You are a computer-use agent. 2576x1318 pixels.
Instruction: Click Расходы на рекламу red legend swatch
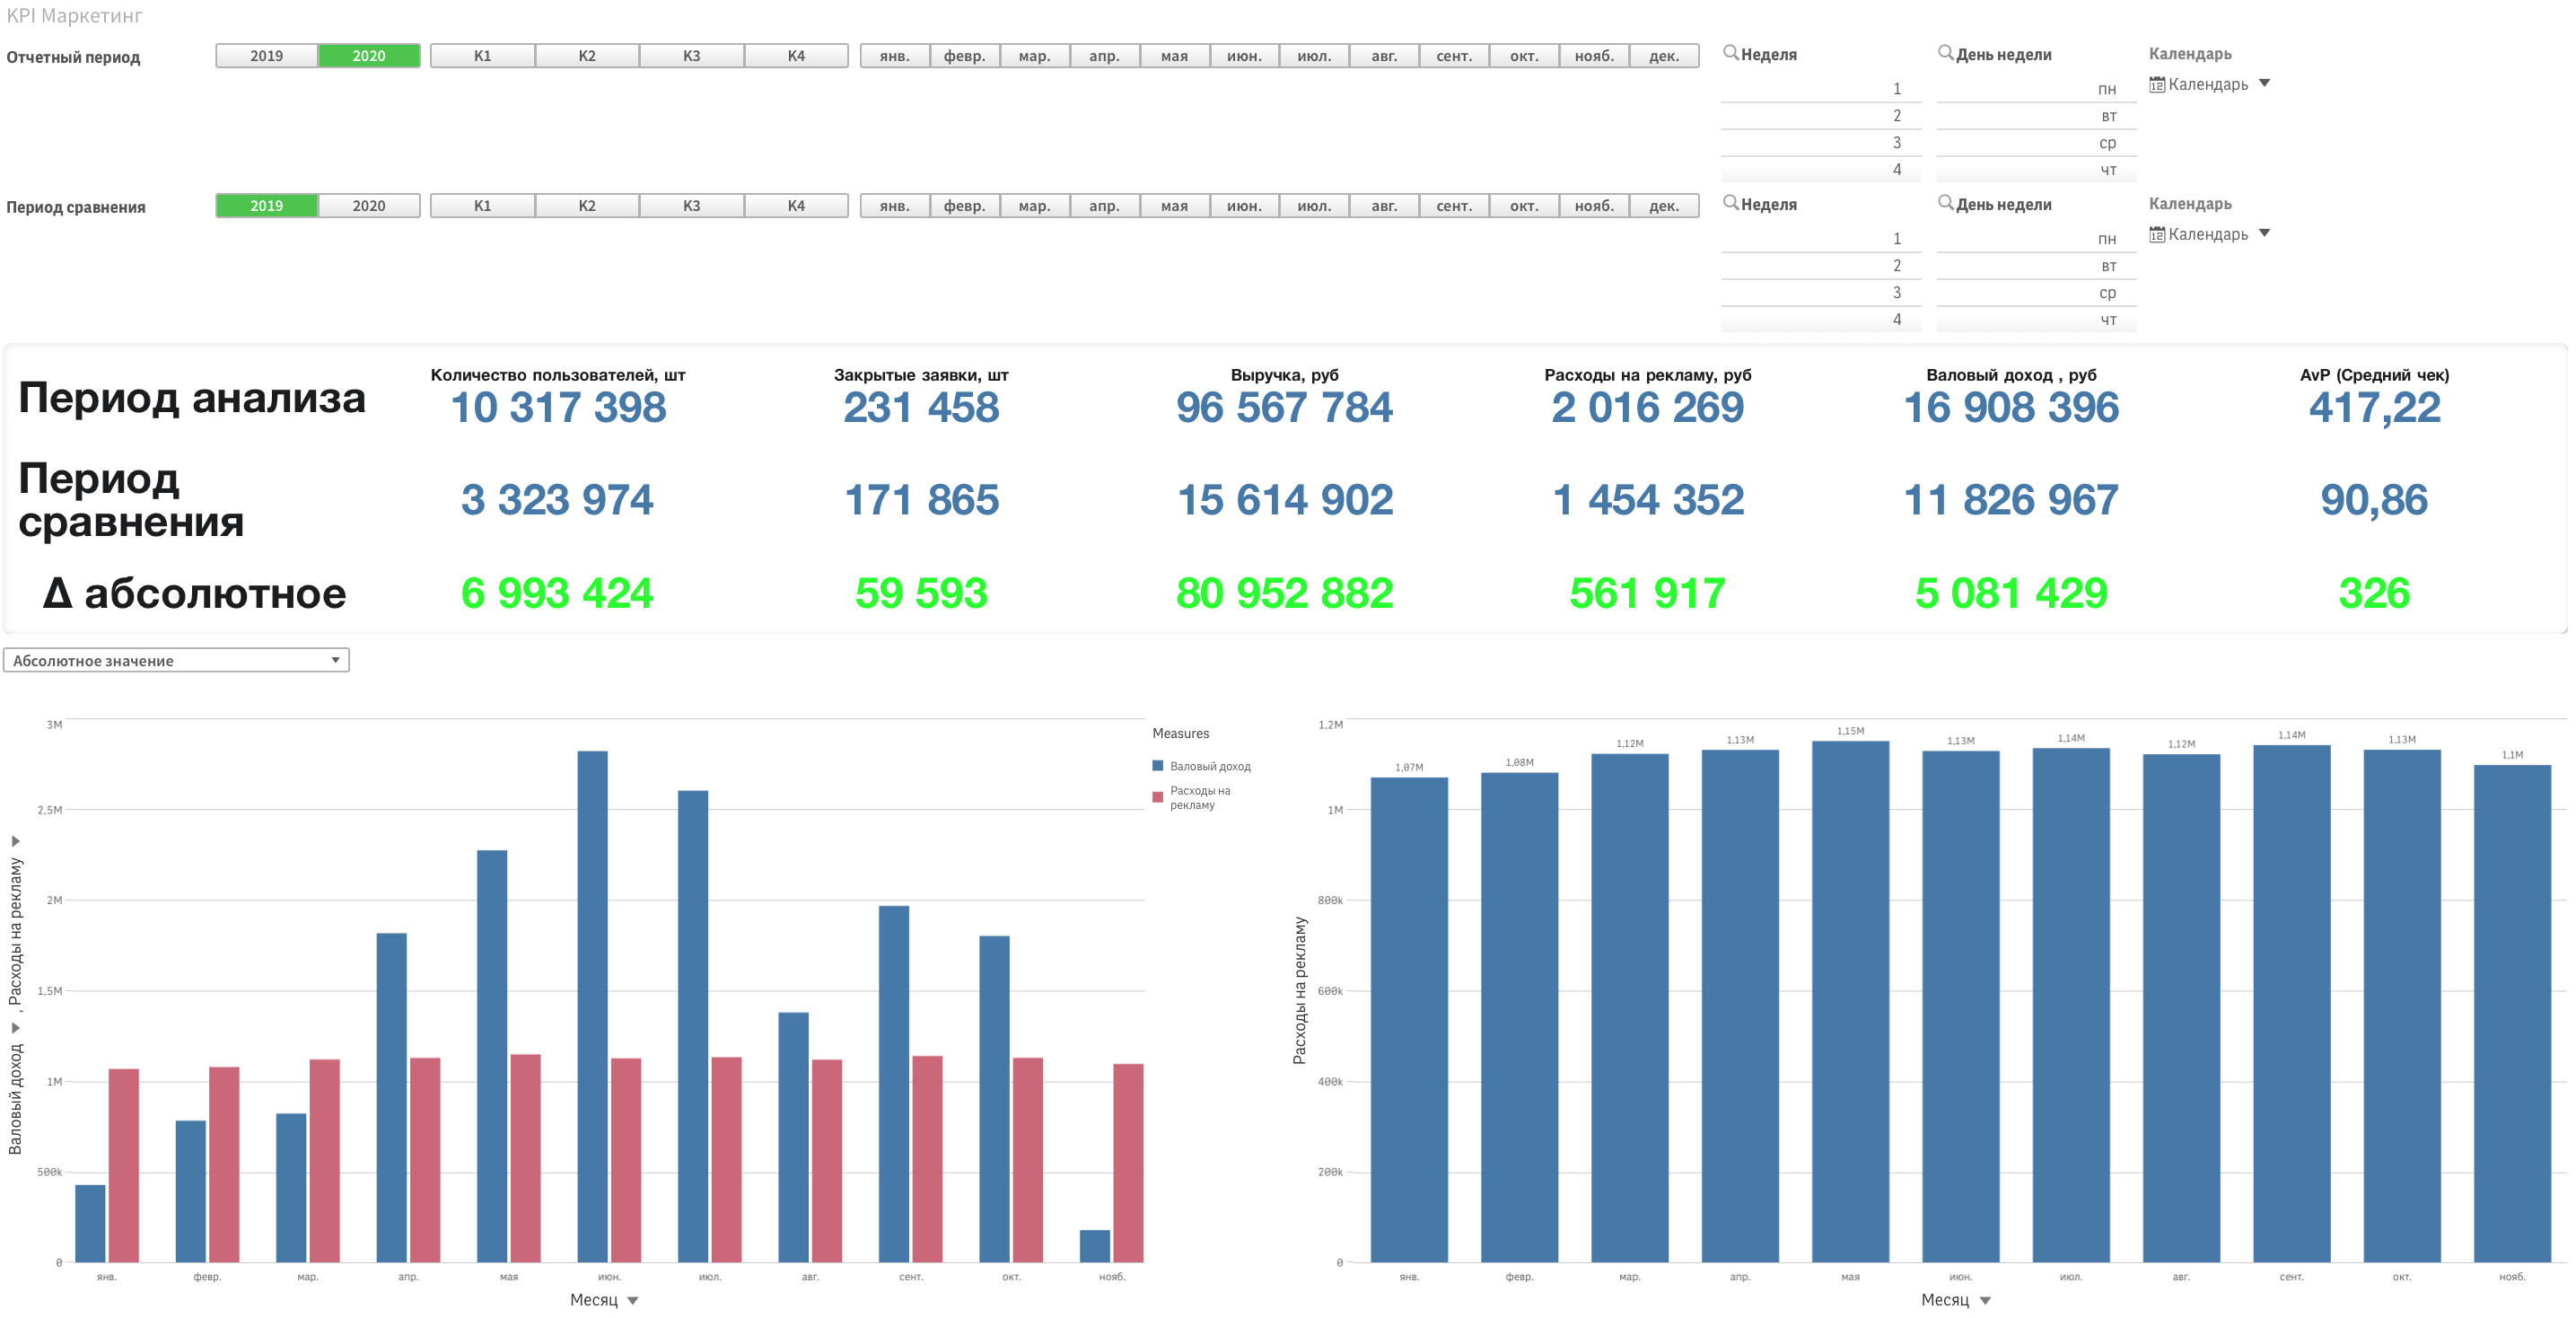[1158, 797]
